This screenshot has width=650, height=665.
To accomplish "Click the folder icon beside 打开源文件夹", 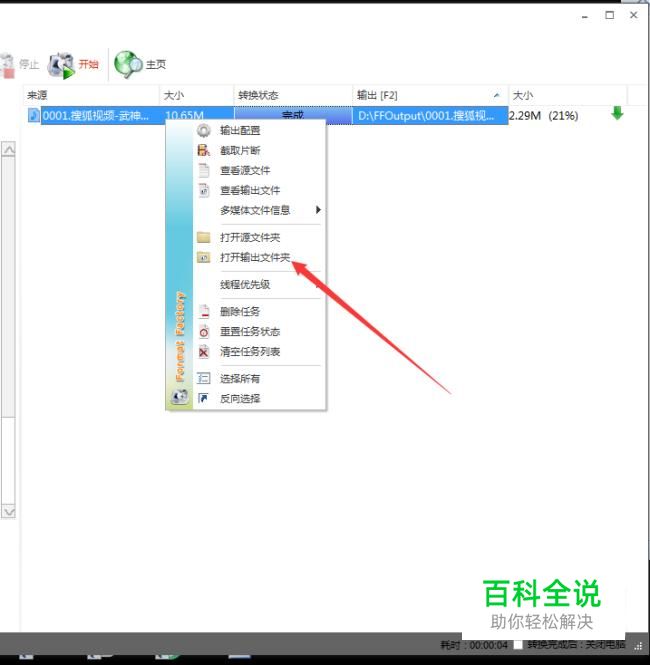I will (204, 237).
